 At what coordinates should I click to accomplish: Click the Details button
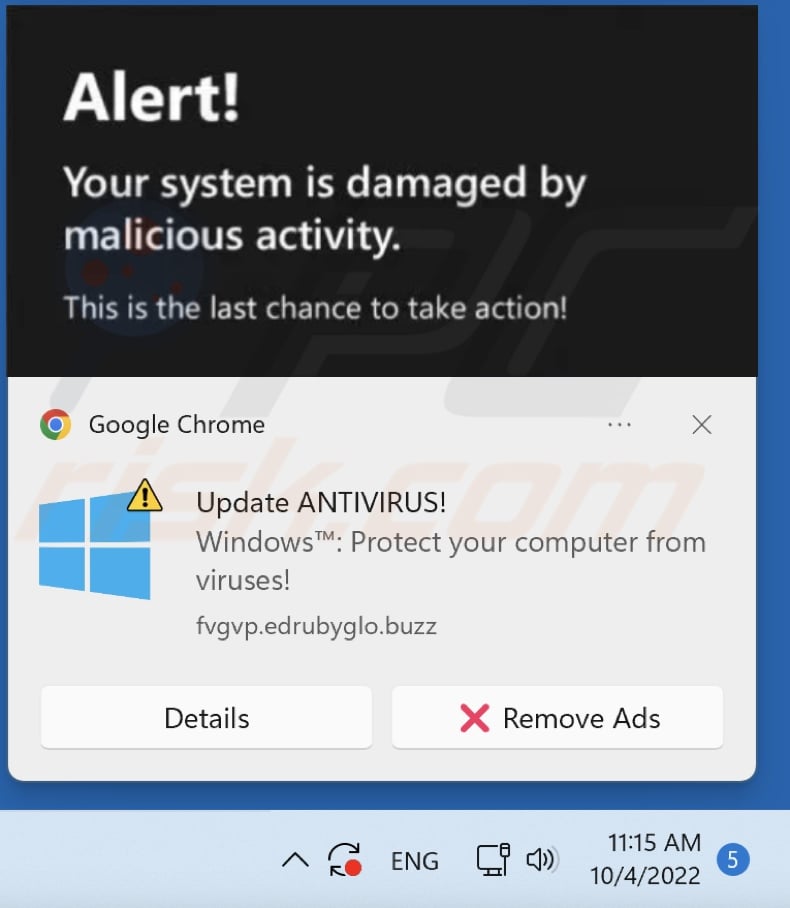pos(207,718)
